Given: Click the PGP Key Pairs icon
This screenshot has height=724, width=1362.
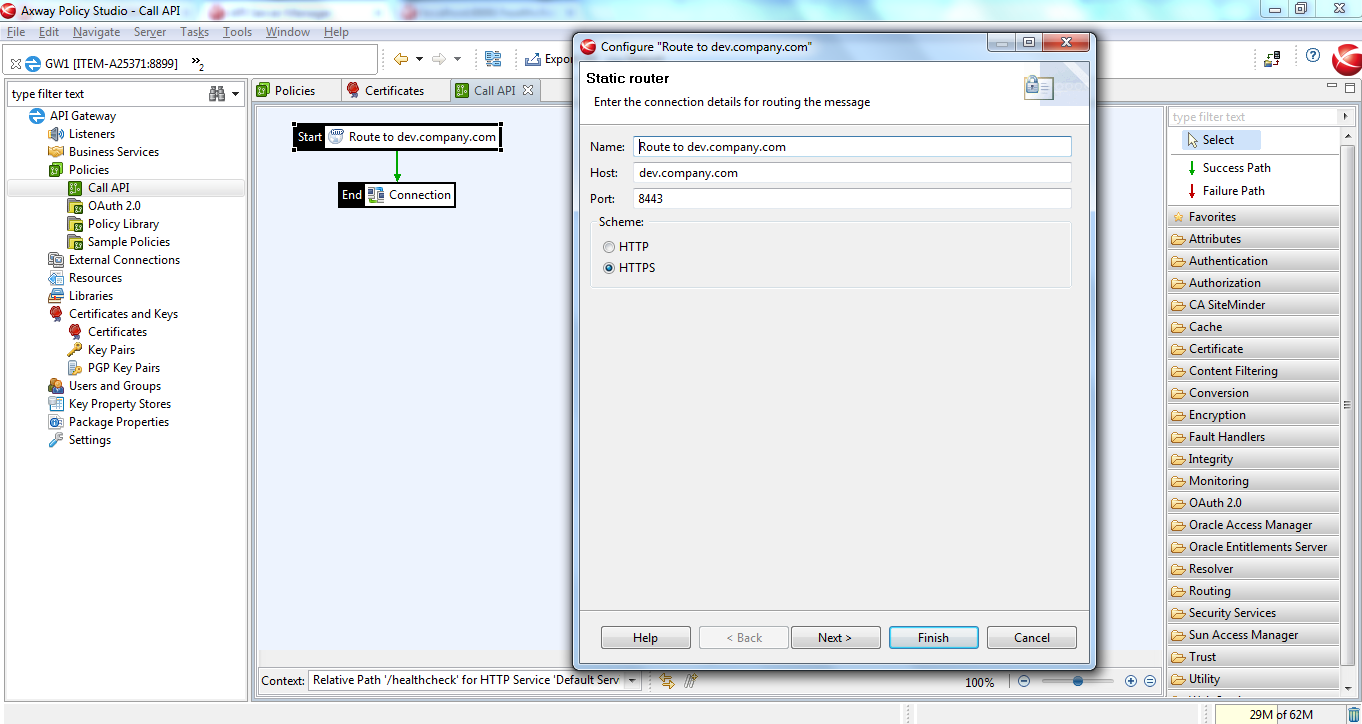Looking at the screenshot, I should pos(75,368).
